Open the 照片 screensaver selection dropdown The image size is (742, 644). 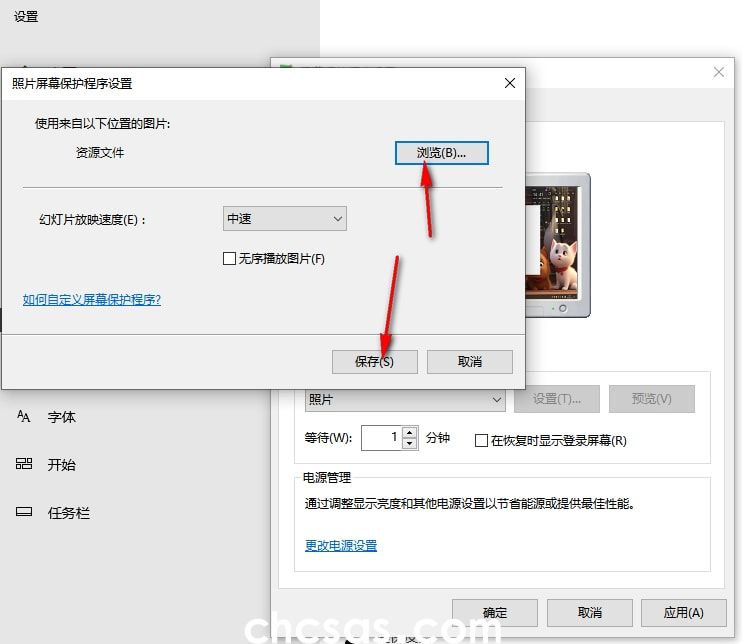tap(405, 399)
